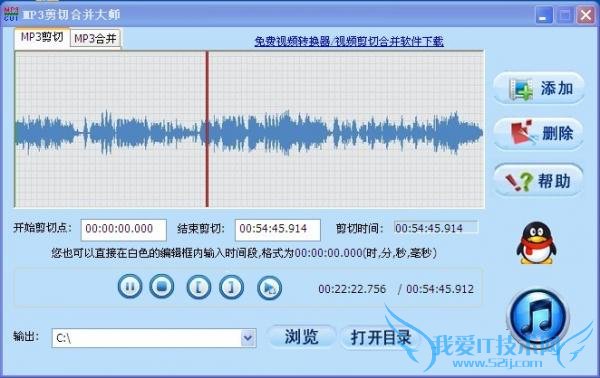
Task: Click the QQ penguin icon
Action: tap(536, 244)
